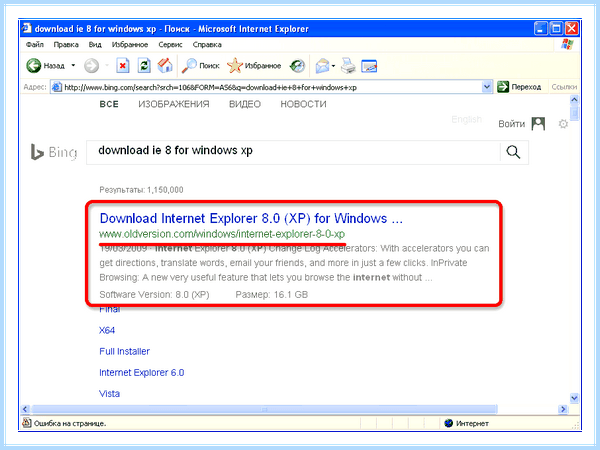The height and width of the screenshot is (450, 600).
Task: Click the Войти sign-in link
Action: [x=512, y=124]
